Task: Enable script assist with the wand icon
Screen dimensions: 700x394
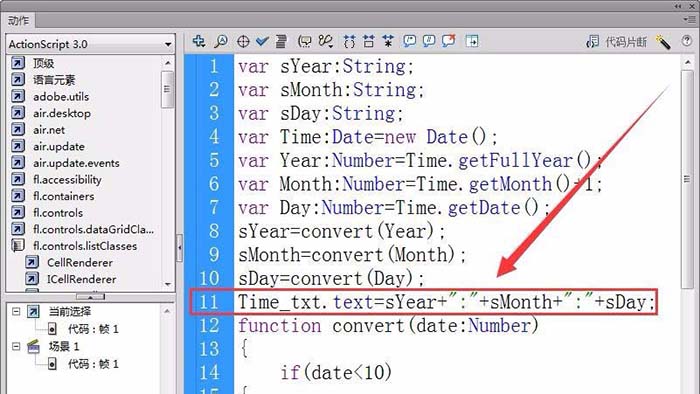Action: coord(663,42)
